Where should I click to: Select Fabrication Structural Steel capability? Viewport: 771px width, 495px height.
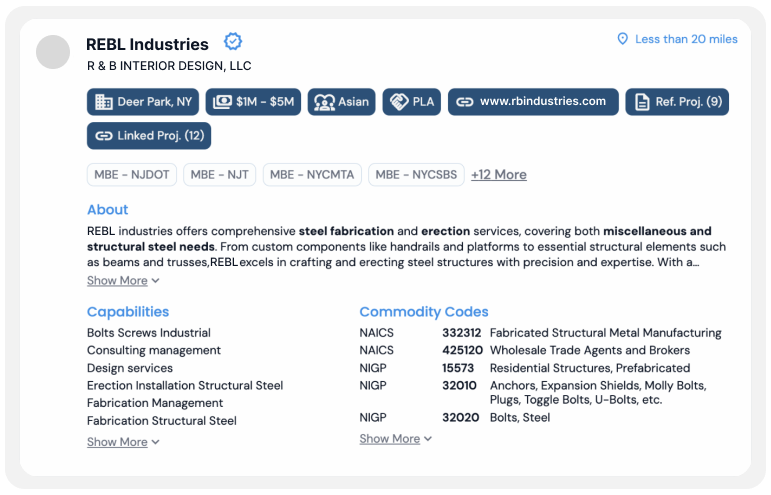(x=162, y=421)
